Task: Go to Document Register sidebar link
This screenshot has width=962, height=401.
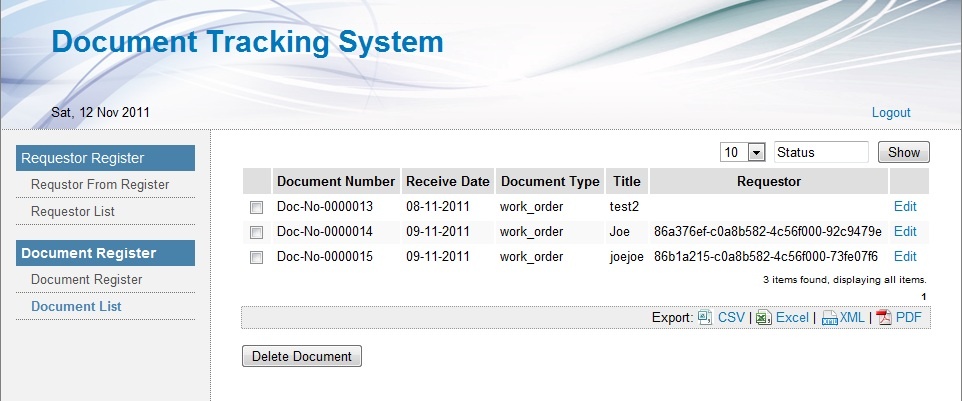Action: coord(87,280)
